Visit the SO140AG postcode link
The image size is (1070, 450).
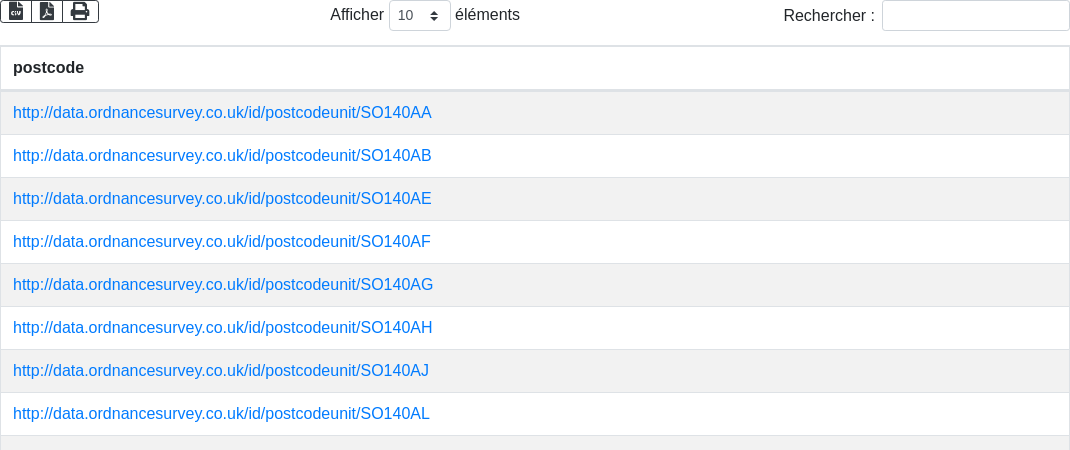(223, 284)
